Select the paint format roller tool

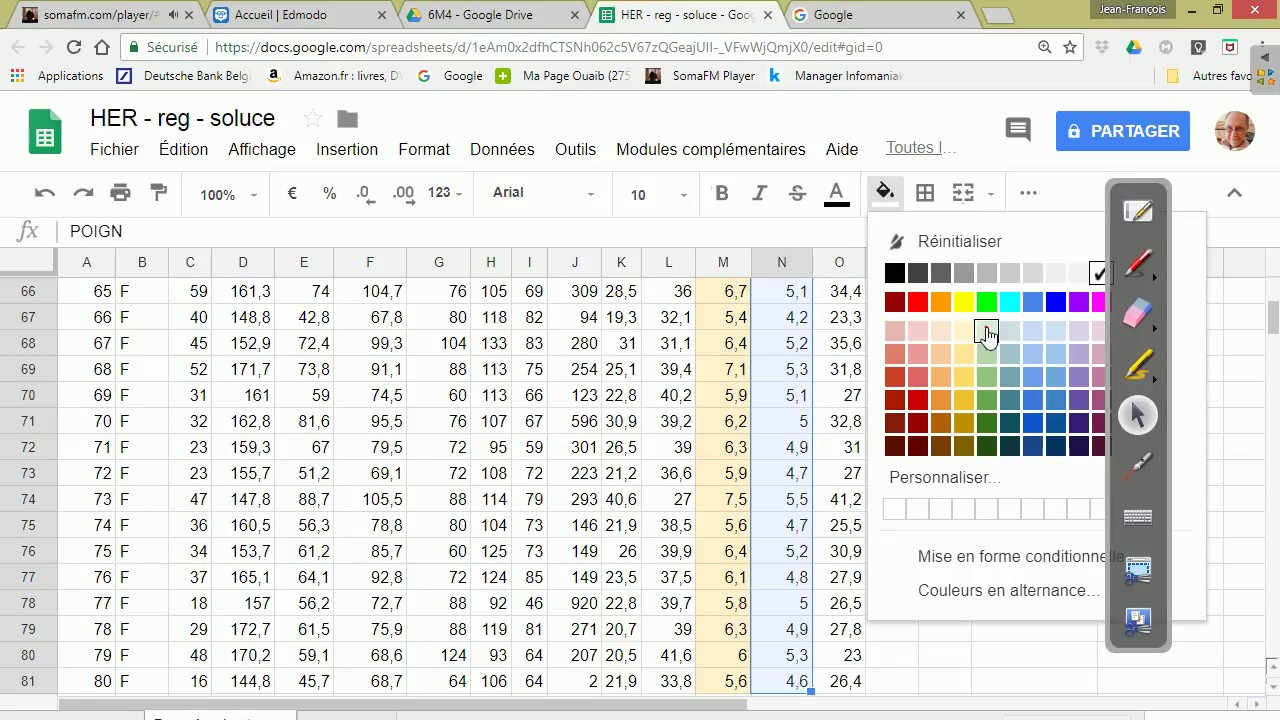[x=158, y=194]
